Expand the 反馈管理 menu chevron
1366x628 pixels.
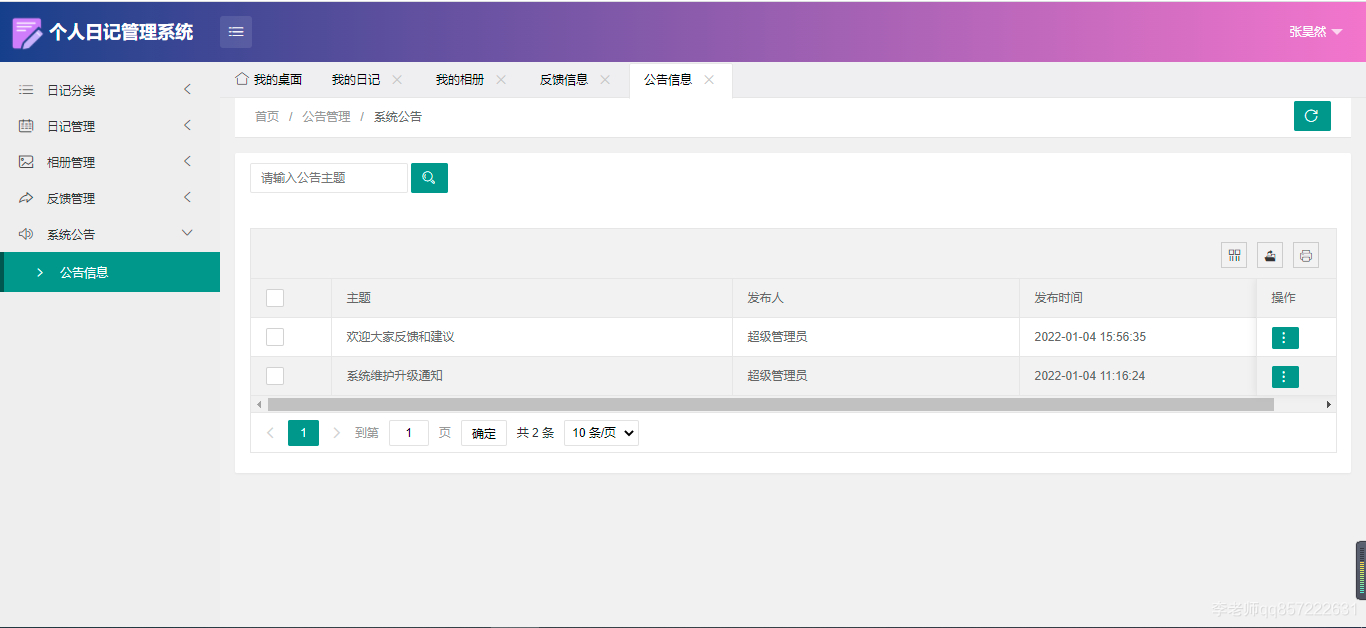(x=187, y=198)
